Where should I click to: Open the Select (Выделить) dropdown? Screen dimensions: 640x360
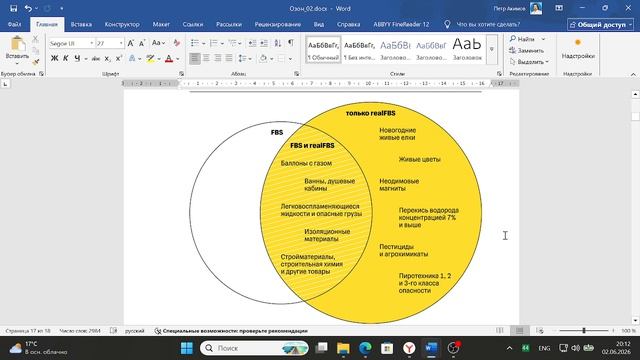coord(529,62)
